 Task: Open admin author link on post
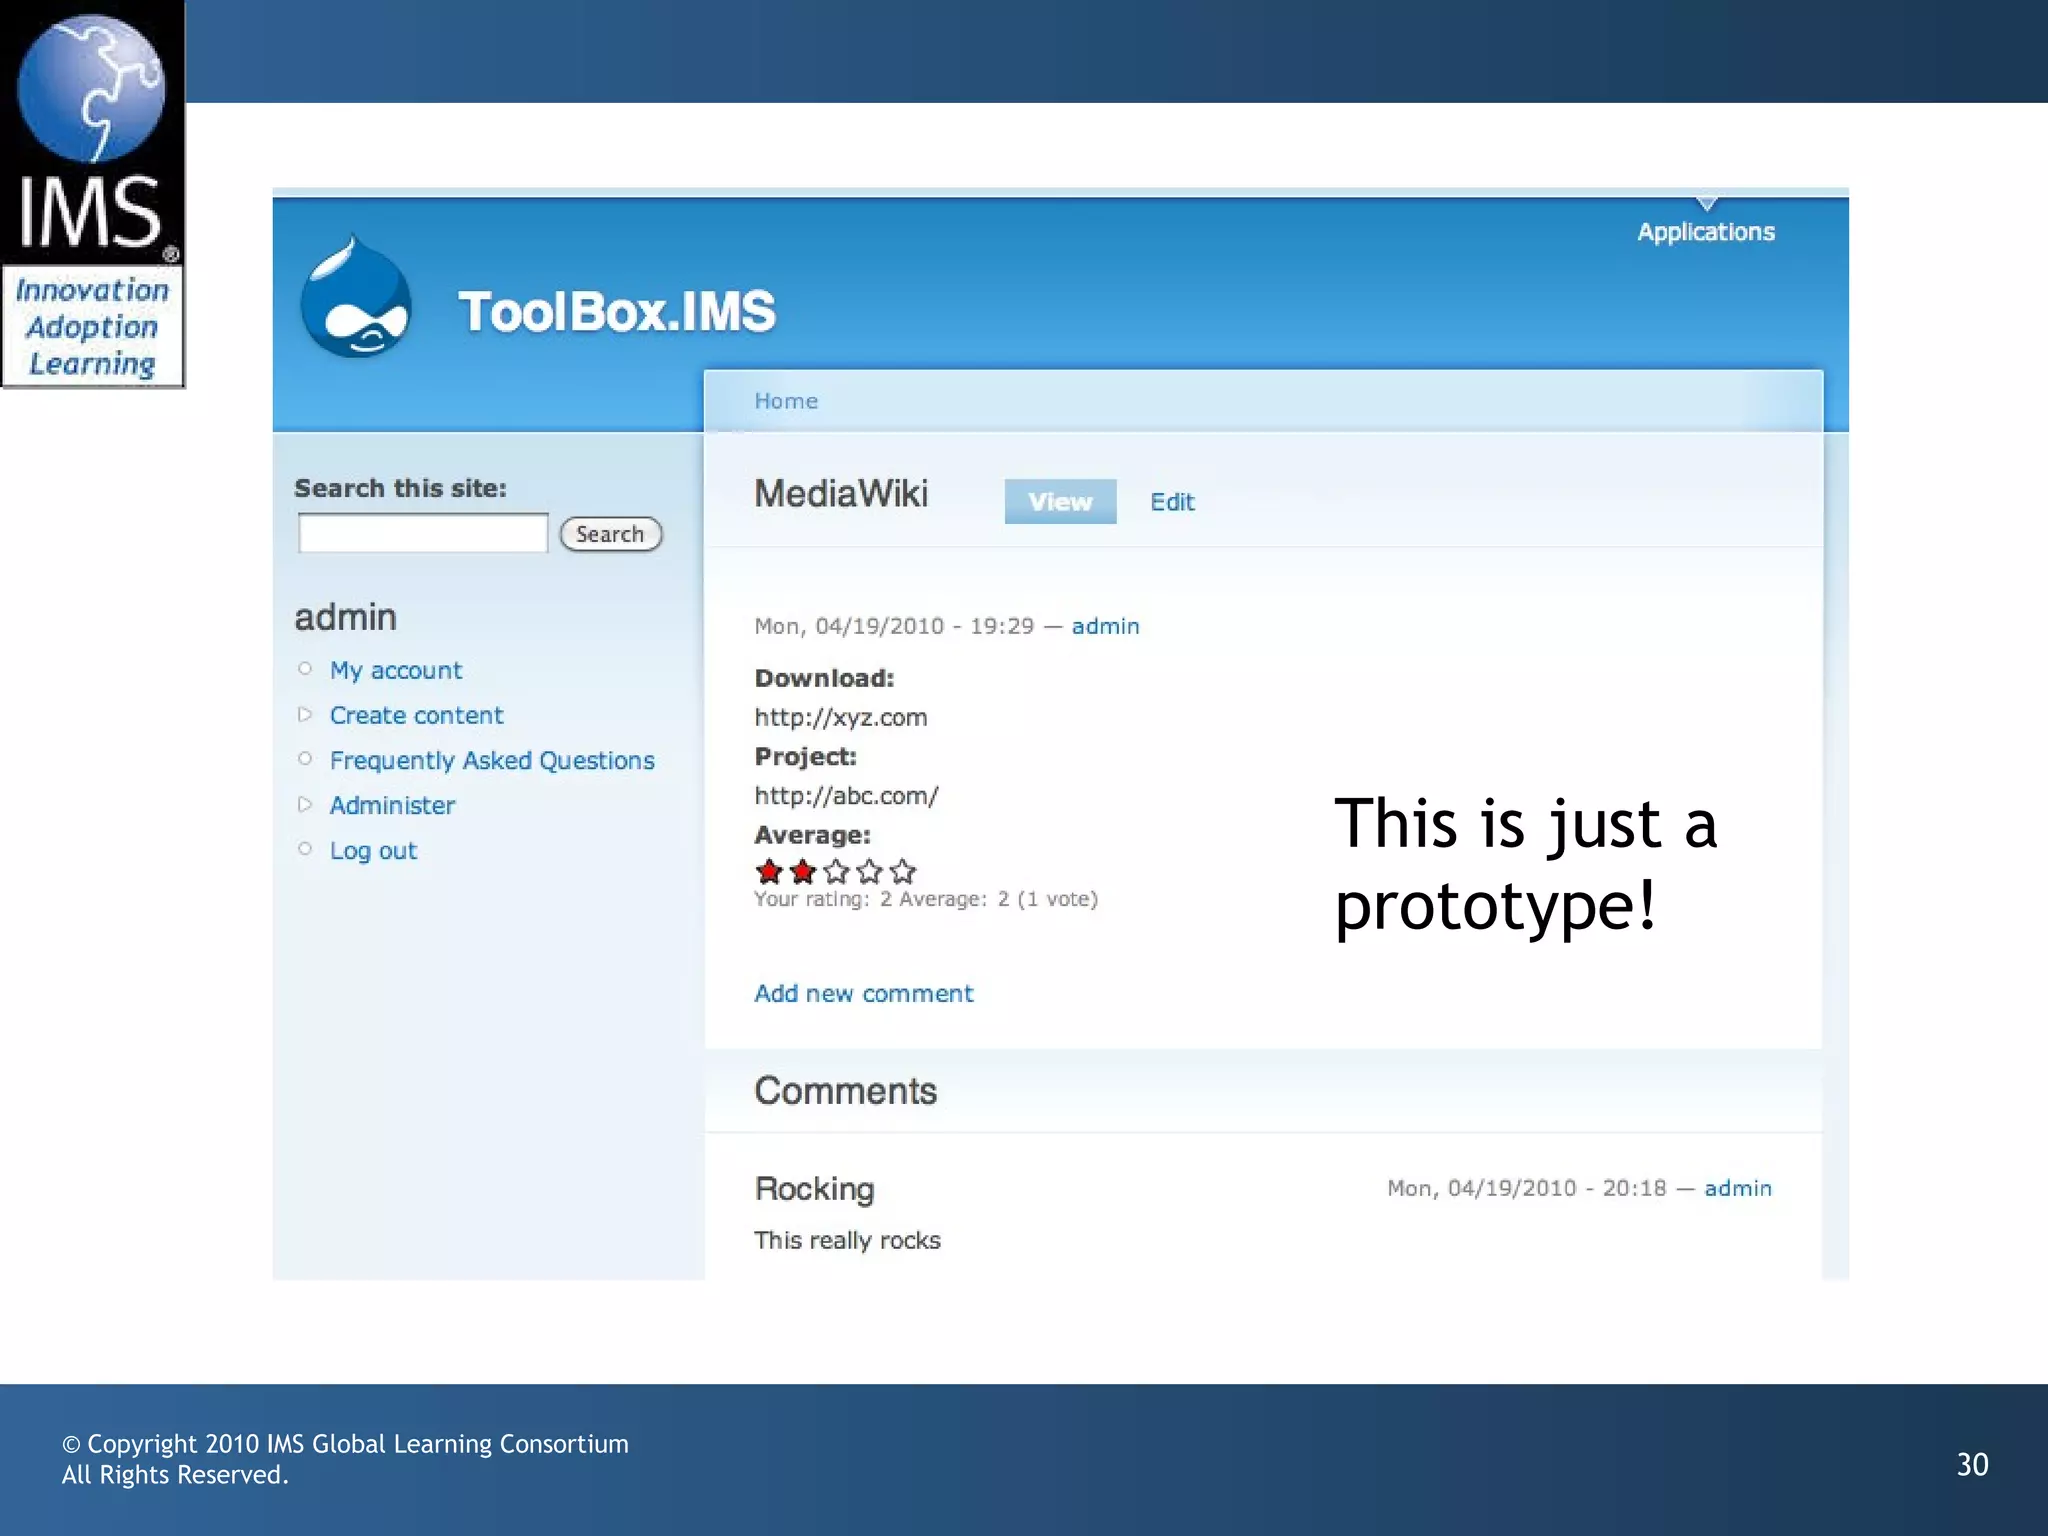point(1105,626)
